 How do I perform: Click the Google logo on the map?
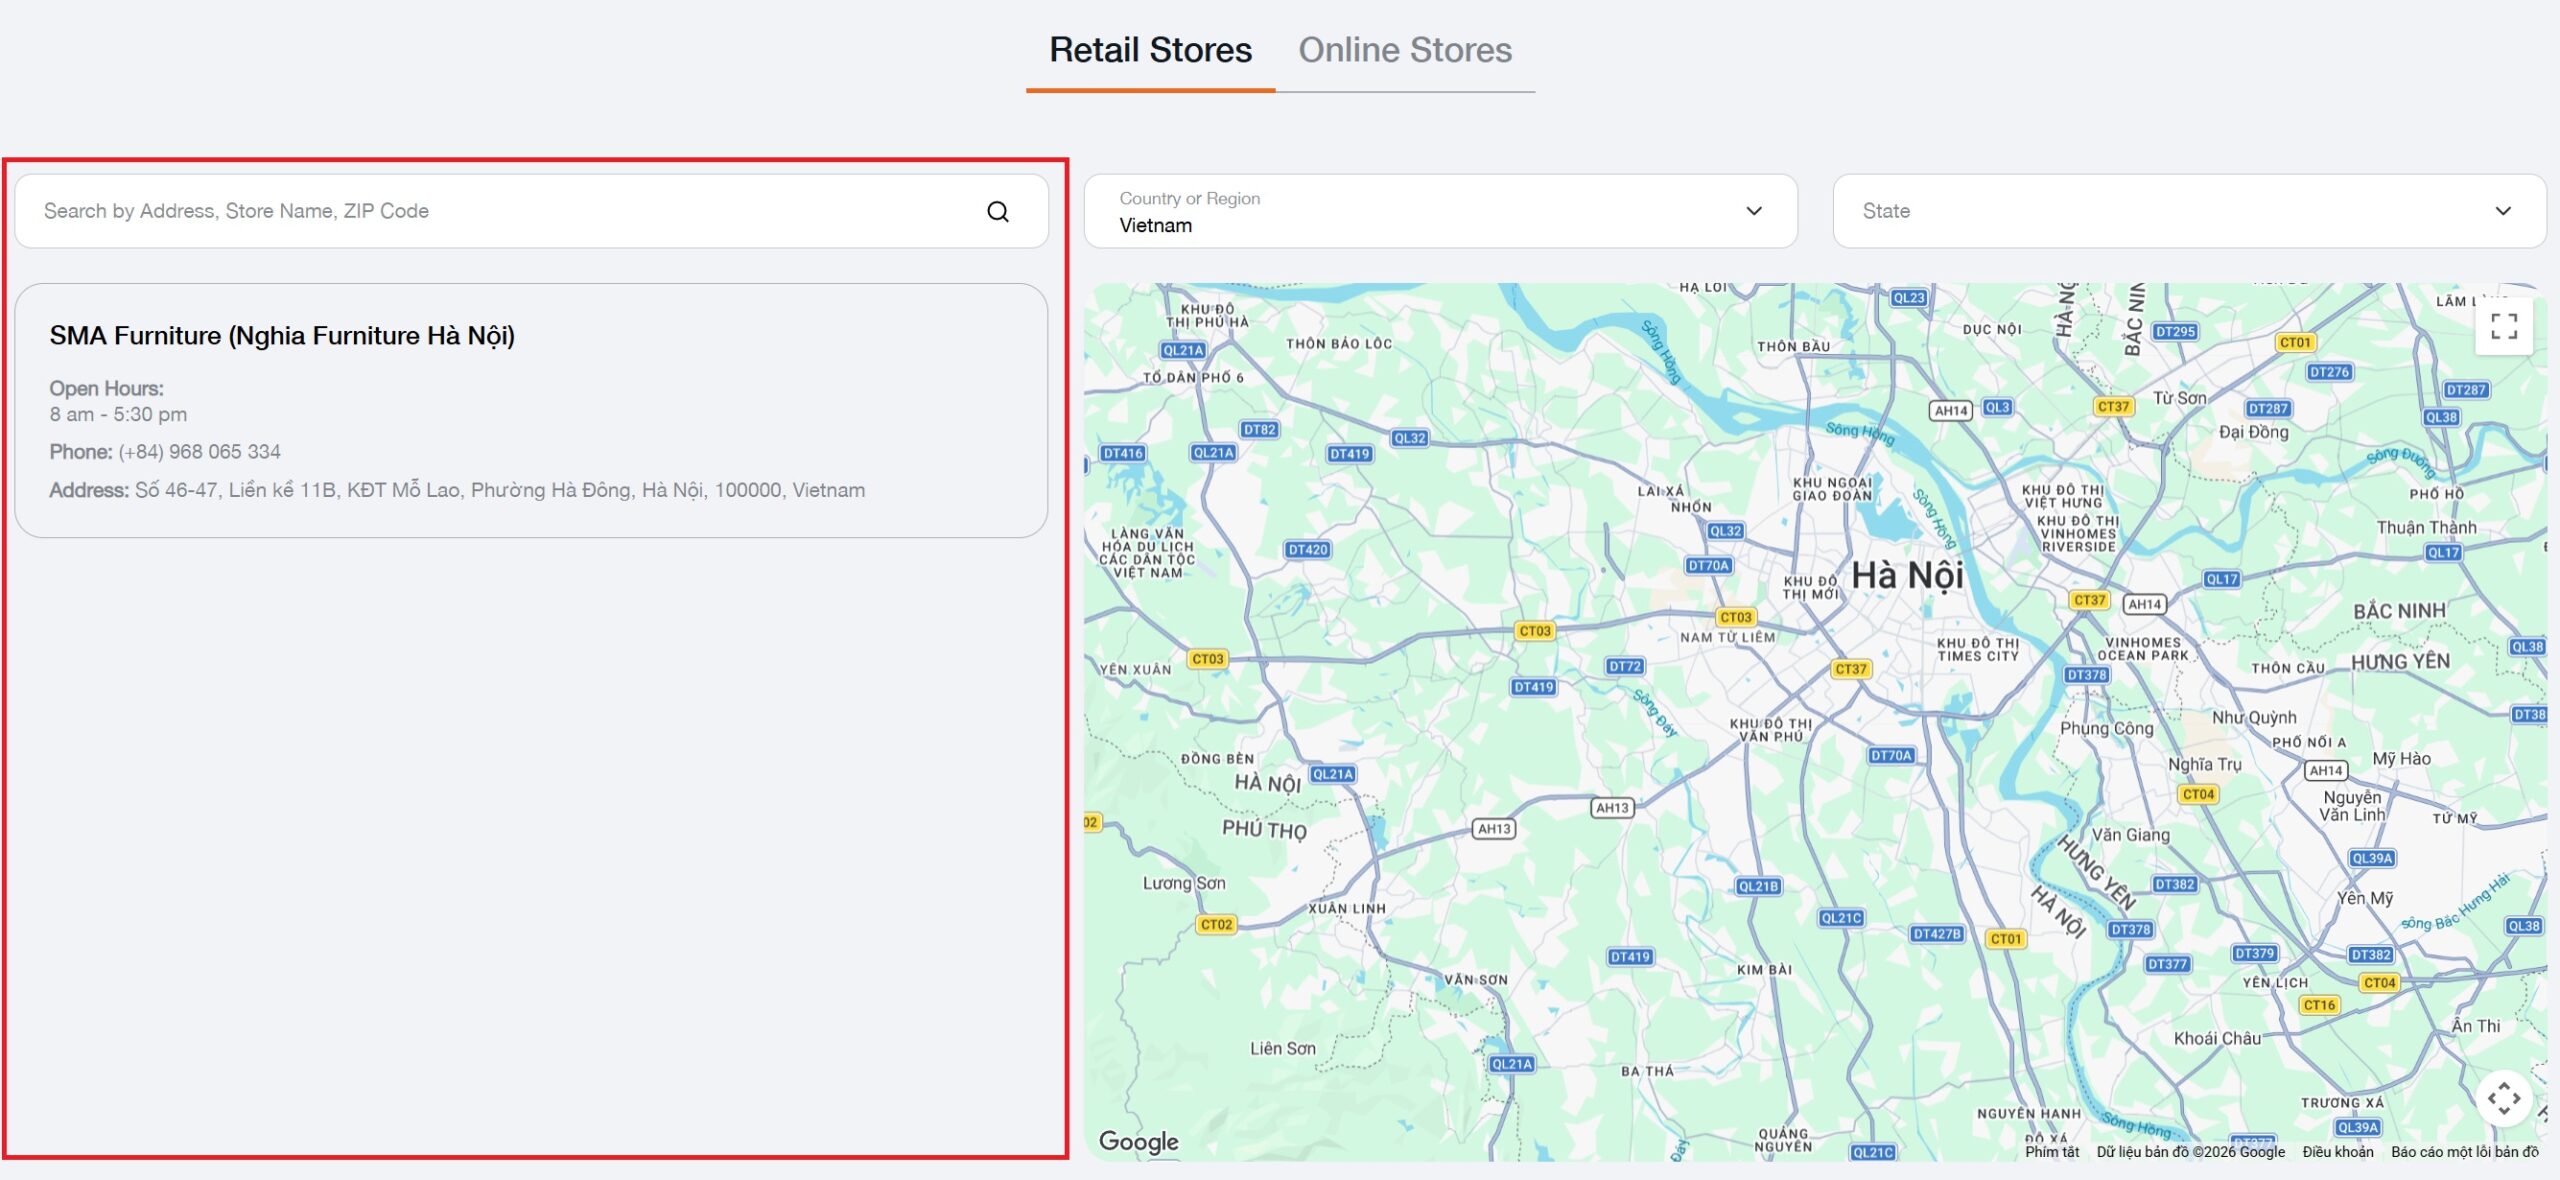click(x=1138, y=1141)
